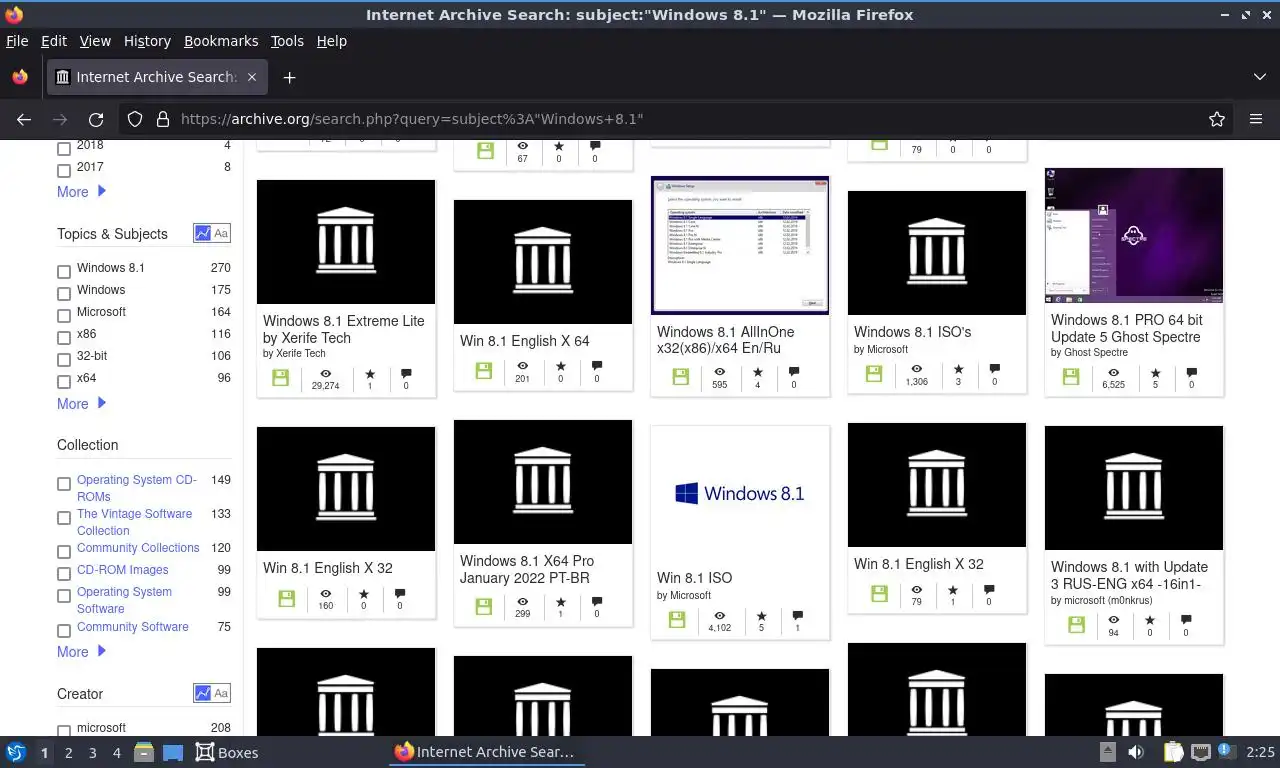Click the Firefox back arrow button
The image size is (1280, 768).
point(24,119)
